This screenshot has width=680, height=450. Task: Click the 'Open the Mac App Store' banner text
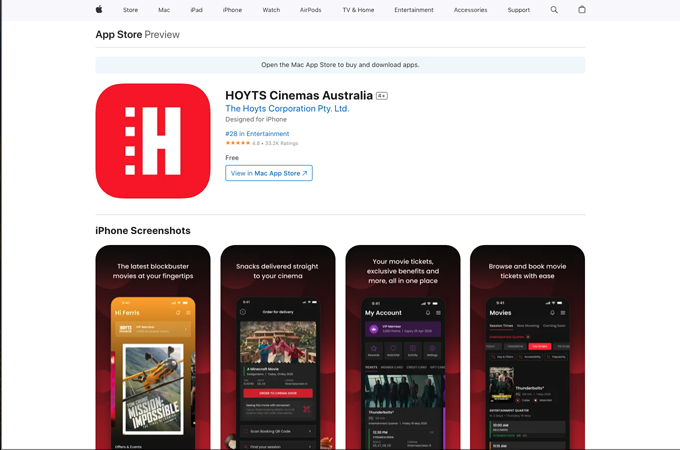(340, 65)
